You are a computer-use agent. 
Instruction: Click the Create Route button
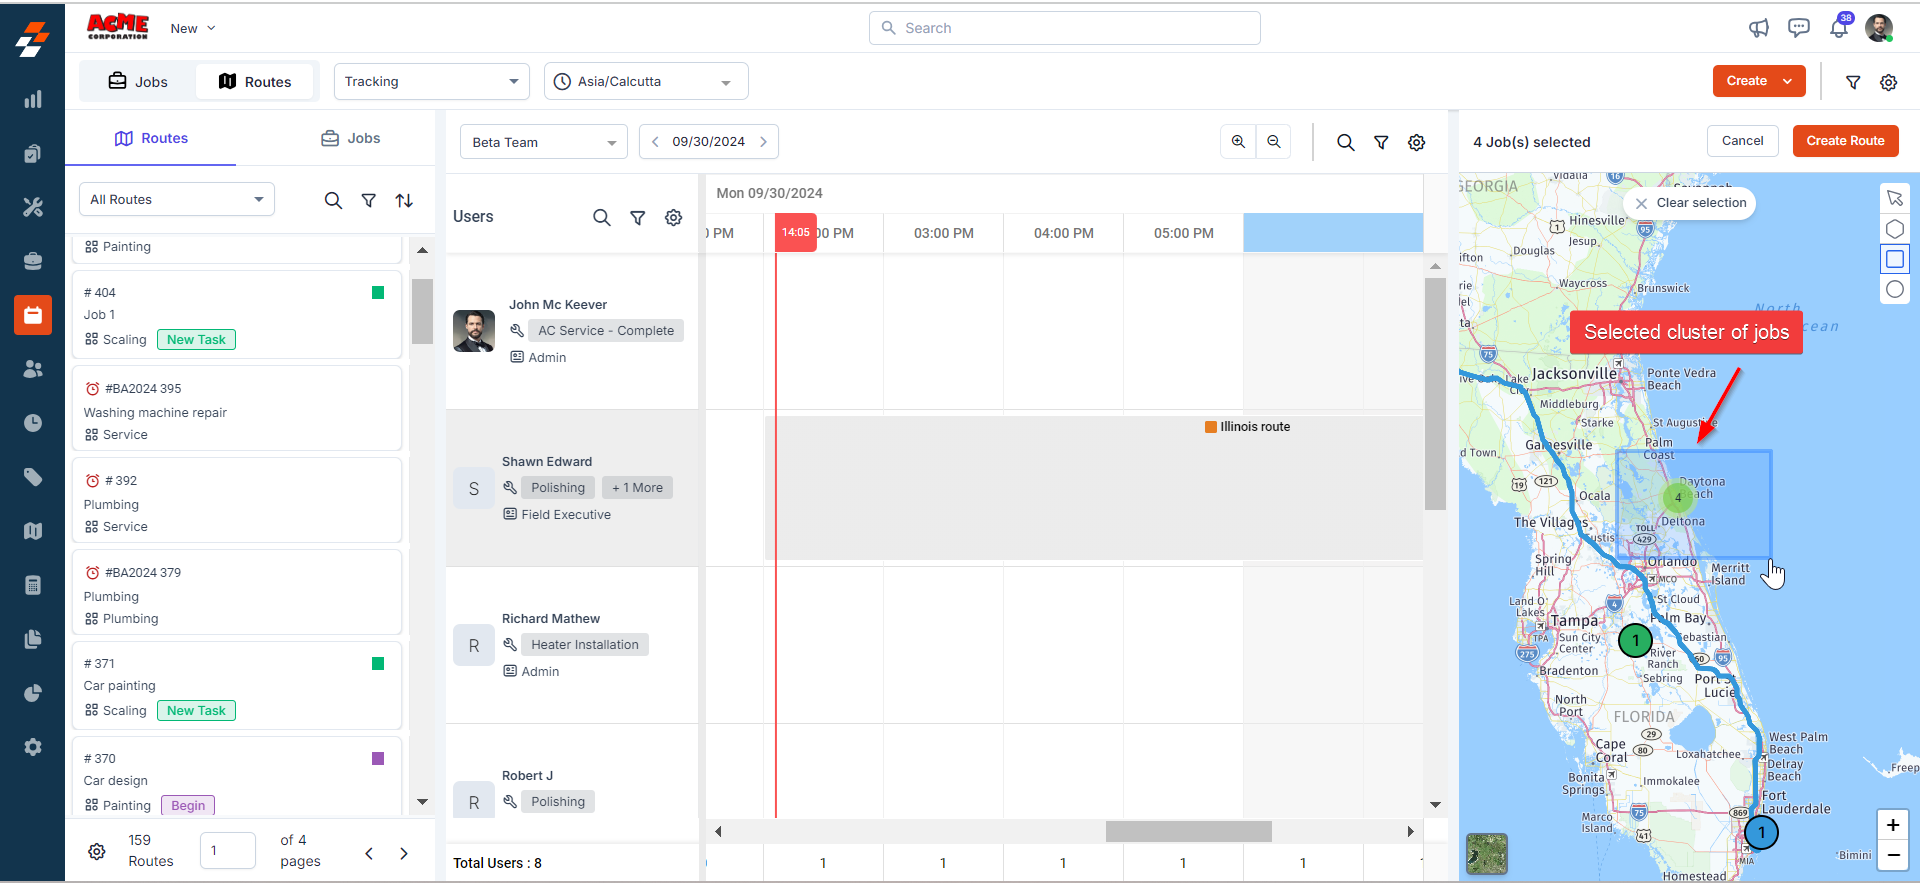pyautogui.click(x=1845, y=141)
